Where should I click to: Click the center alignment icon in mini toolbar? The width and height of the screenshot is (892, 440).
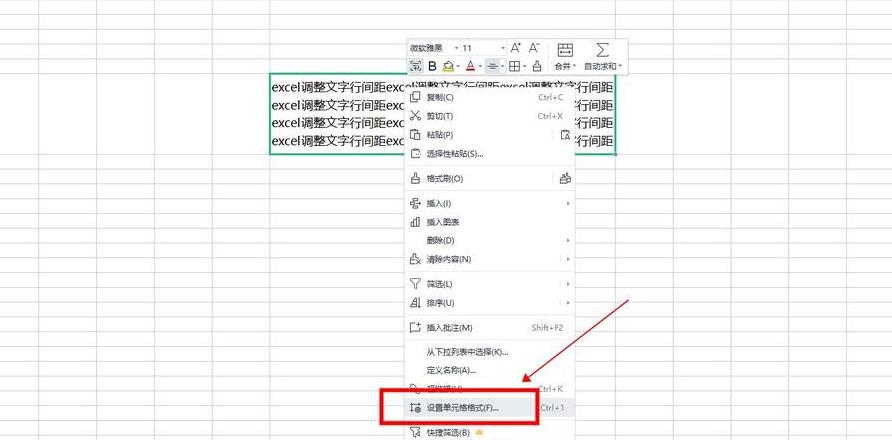(493, 67)
